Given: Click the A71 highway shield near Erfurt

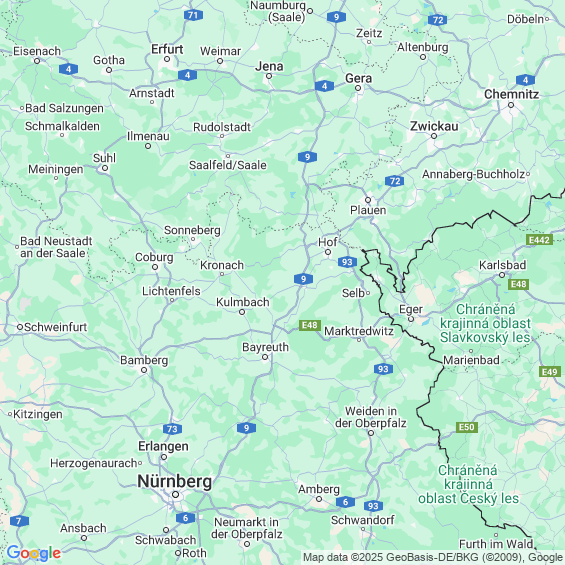Looking at the screenshot, I should [x=193, y=15].
